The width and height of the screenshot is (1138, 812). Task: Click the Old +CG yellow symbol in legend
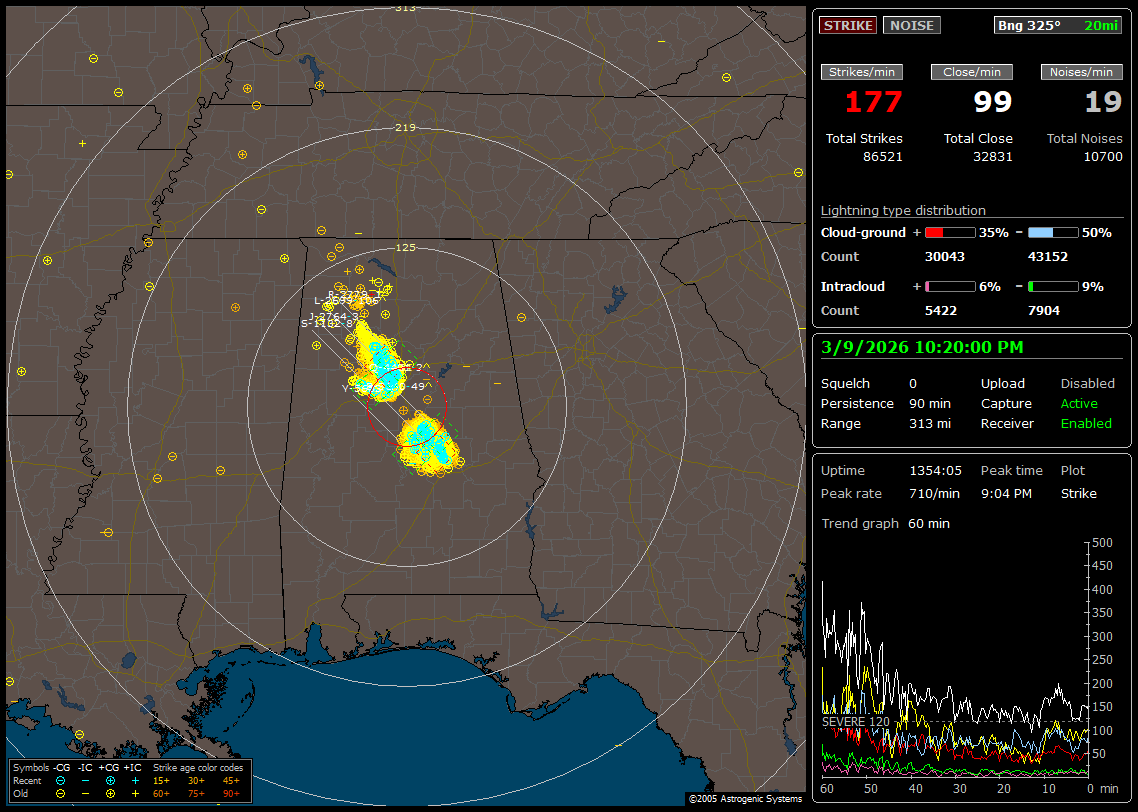pos(110,793)
